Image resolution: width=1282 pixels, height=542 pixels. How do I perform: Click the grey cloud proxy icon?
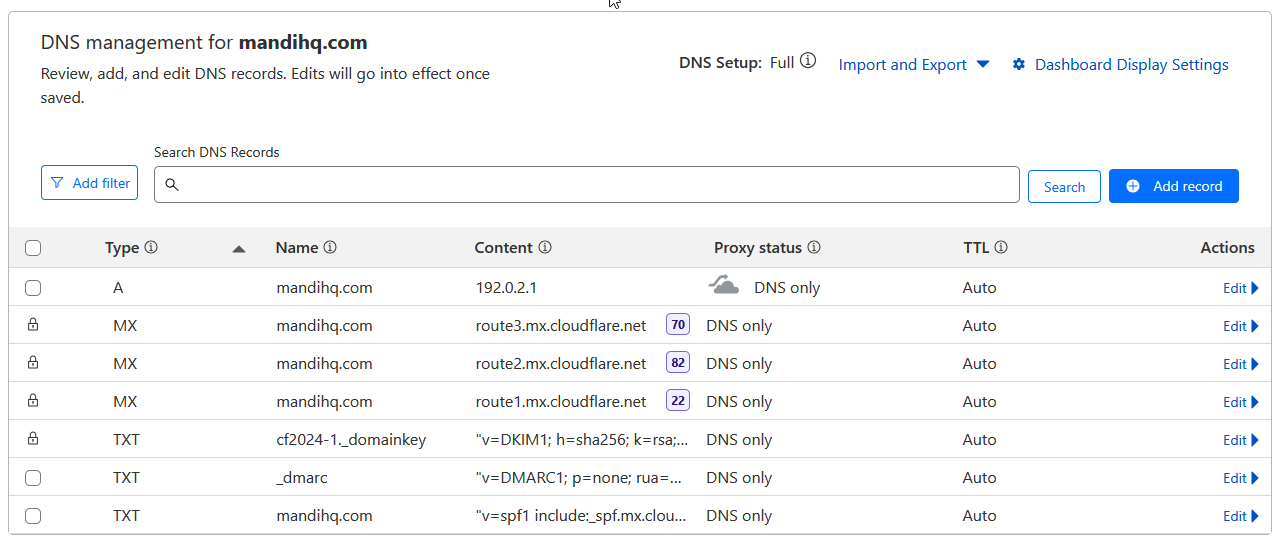tap(724, 287)
